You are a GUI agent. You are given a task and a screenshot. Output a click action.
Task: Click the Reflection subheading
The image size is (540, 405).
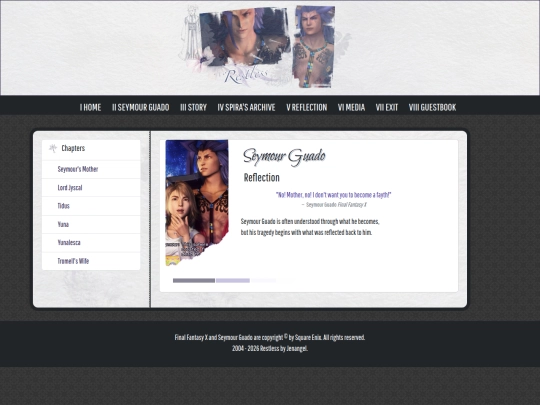[261, 178]
